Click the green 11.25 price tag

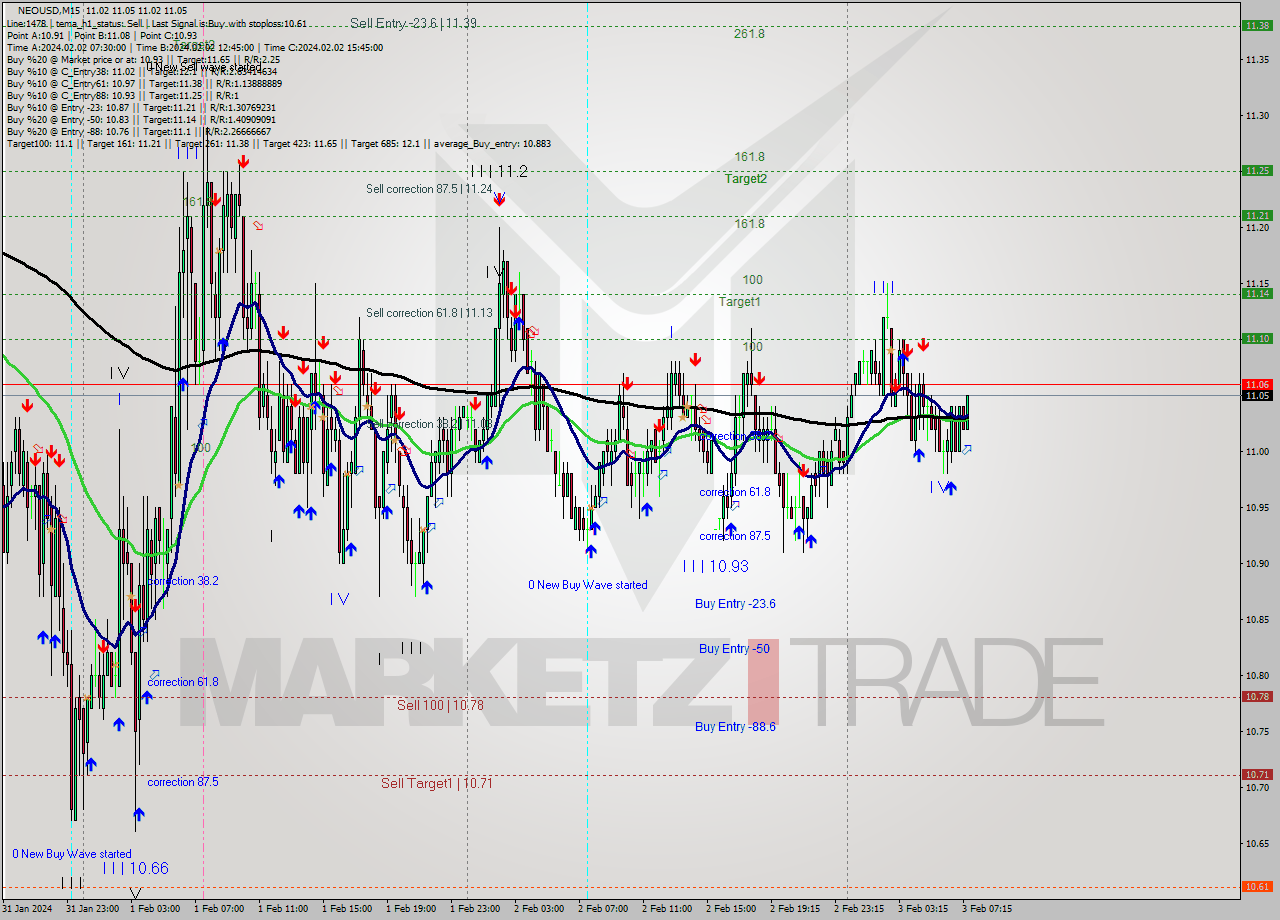tap(1256, 170)
